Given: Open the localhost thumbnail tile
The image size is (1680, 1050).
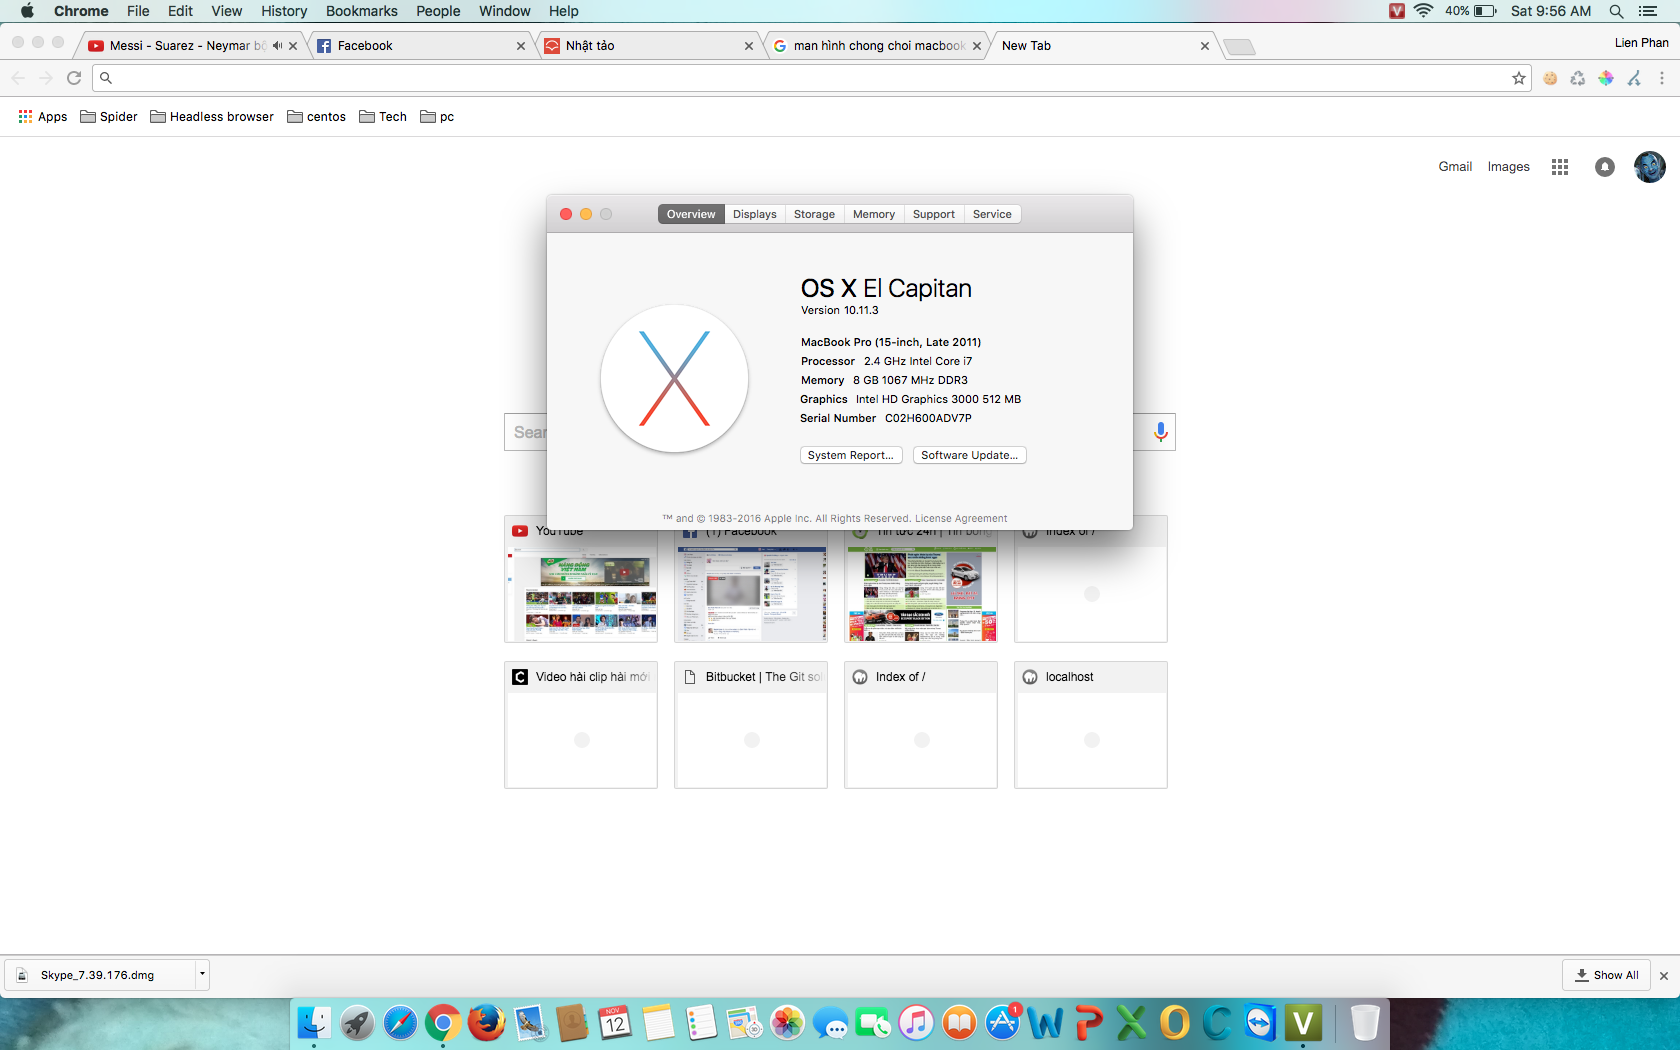Looking at the screenshot, I should pyautogui.click(x=1091, y=725).
